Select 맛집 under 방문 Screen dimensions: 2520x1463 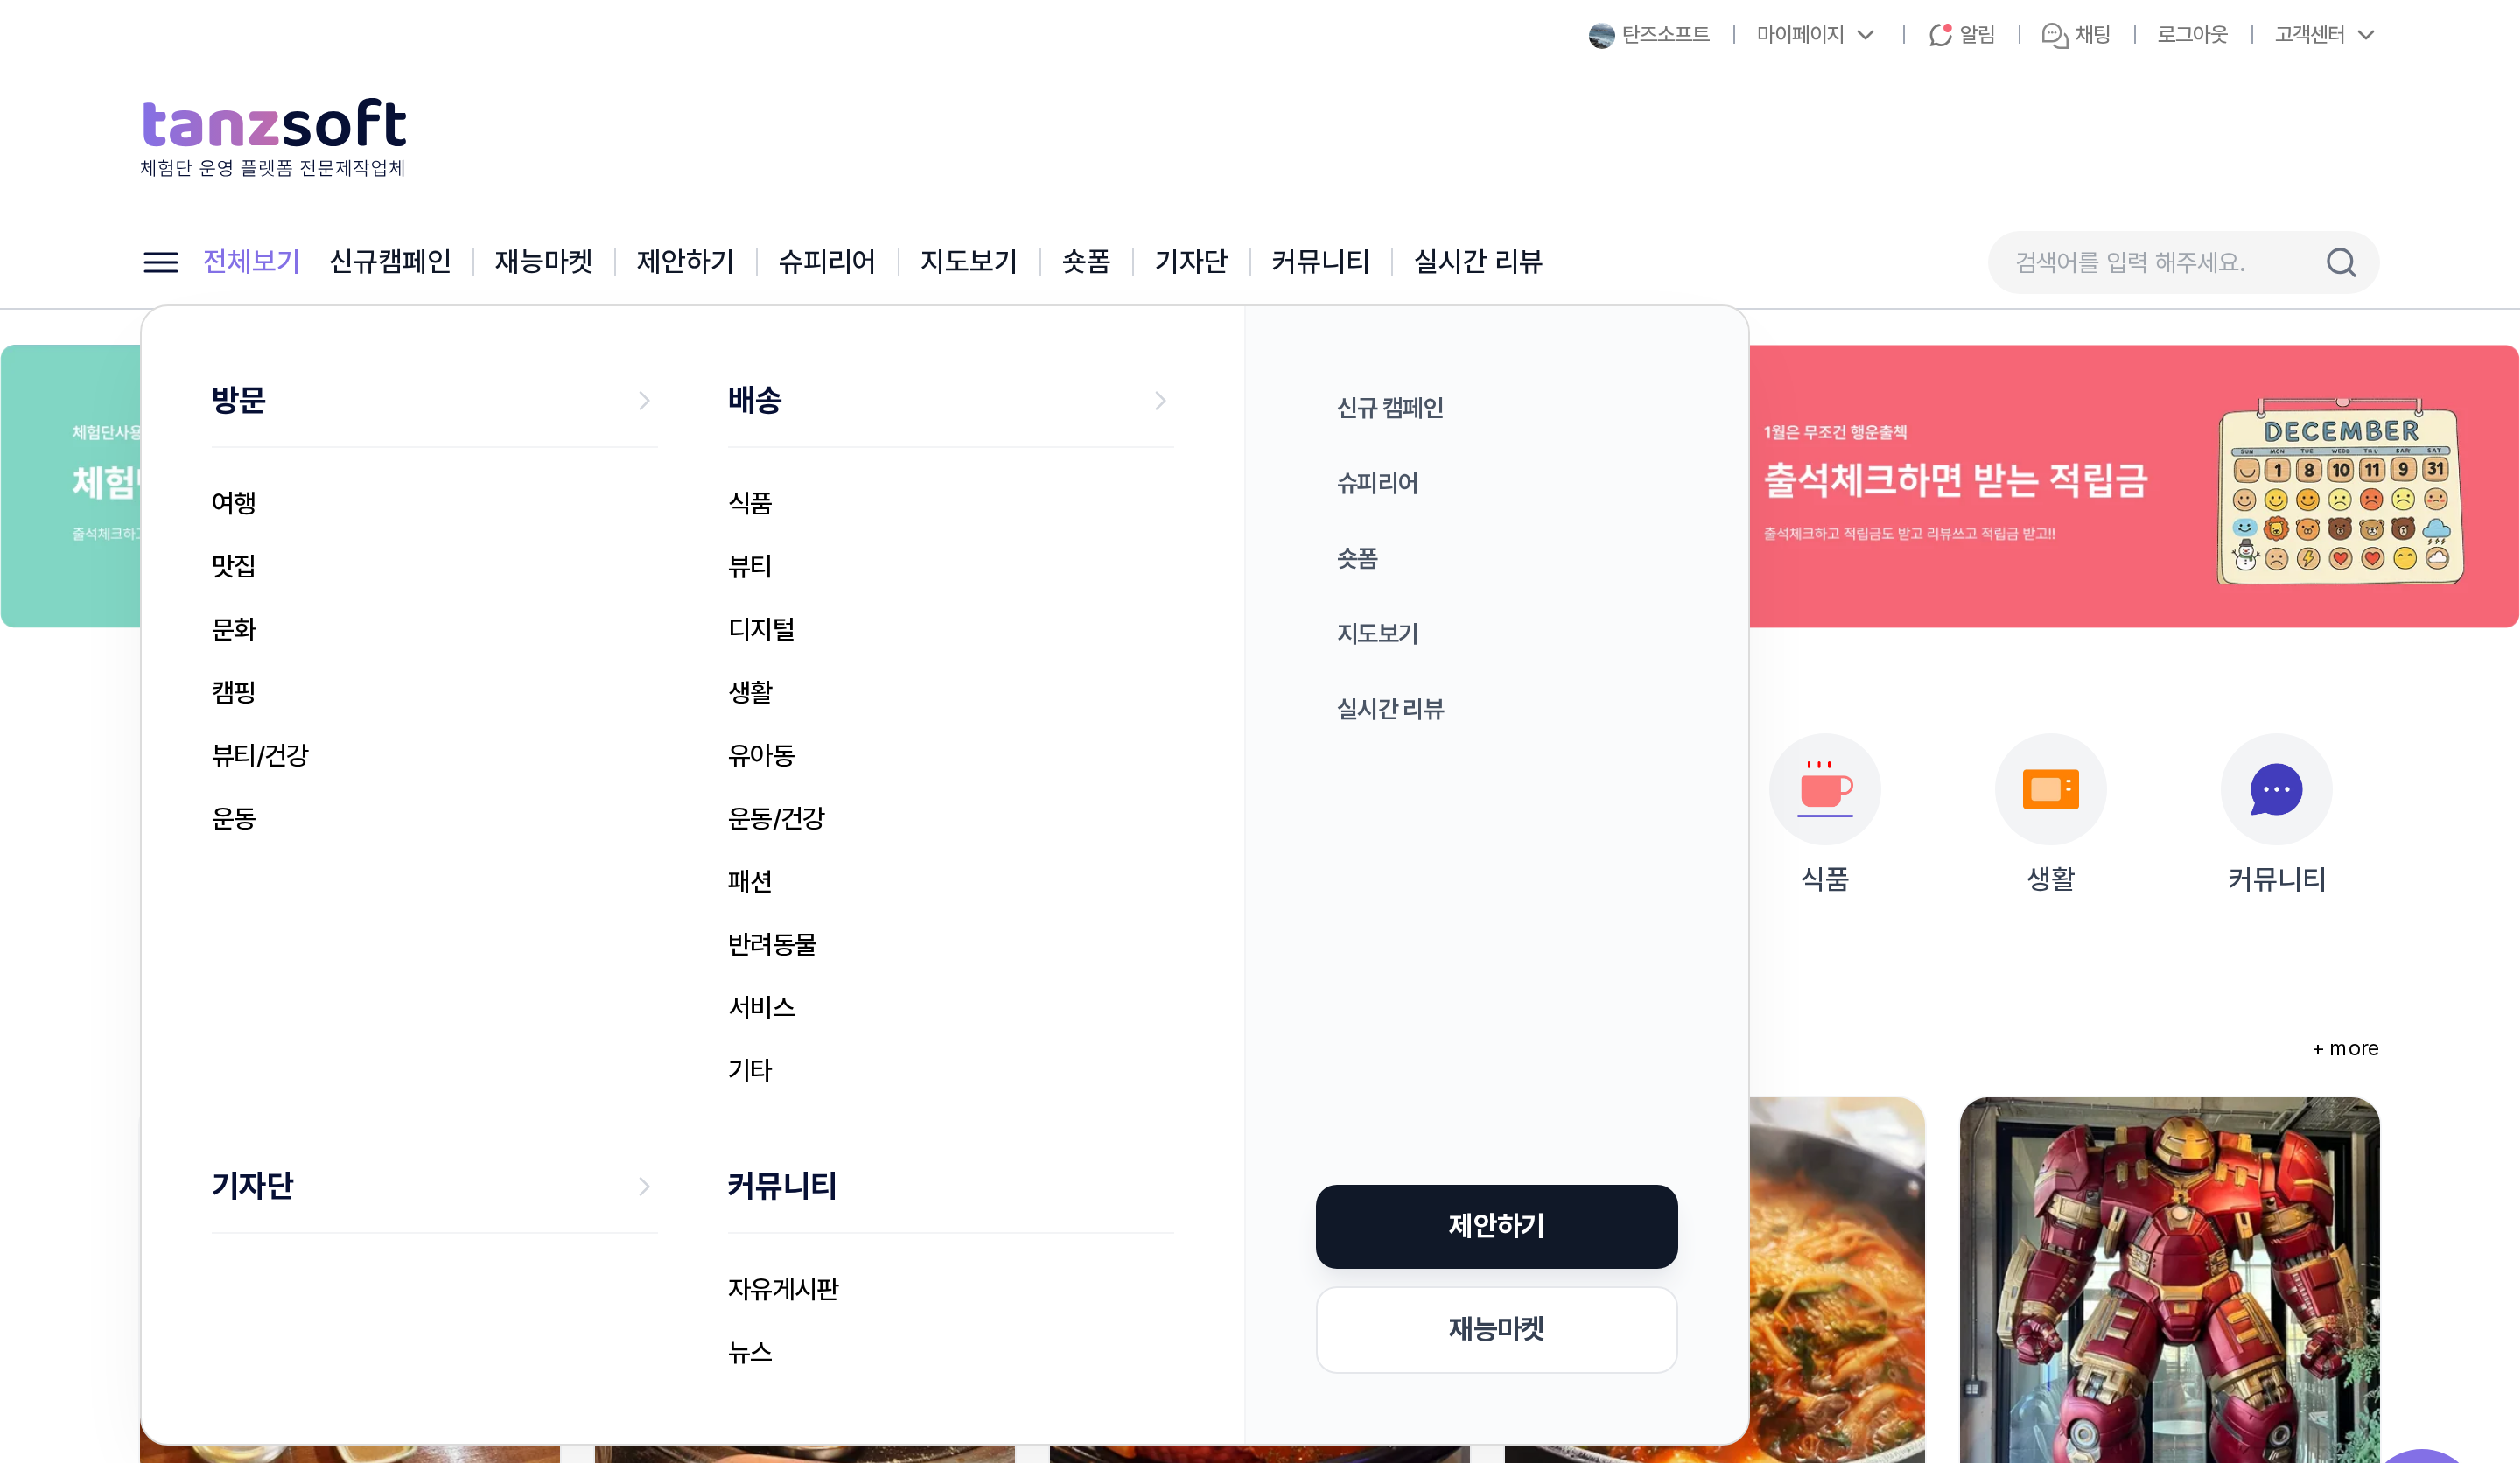coord(234,566)
